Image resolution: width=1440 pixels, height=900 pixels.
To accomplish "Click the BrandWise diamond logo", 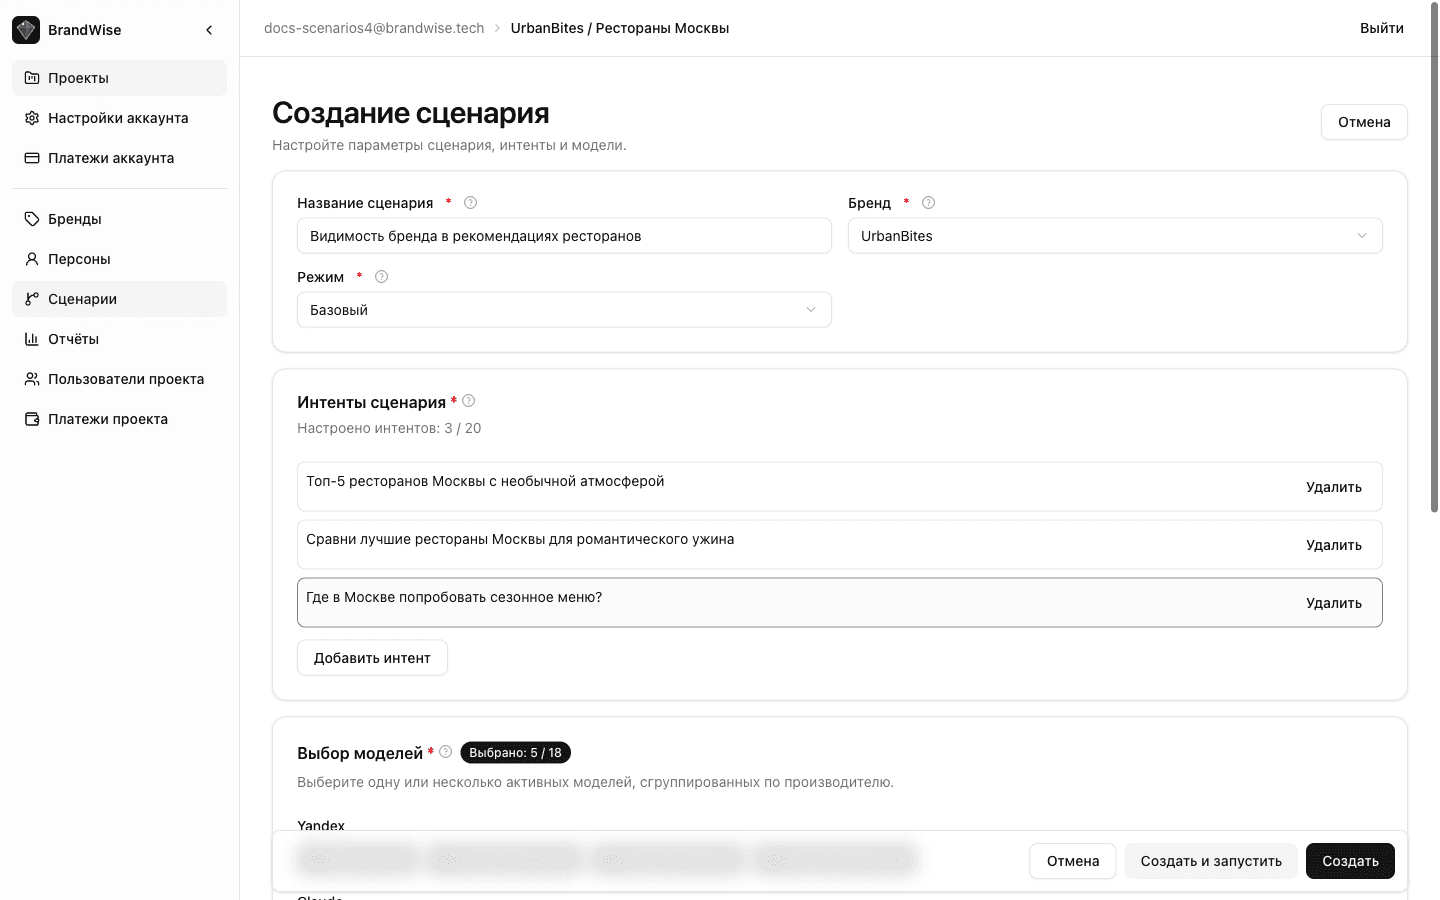I will click(x=25, y=29).
